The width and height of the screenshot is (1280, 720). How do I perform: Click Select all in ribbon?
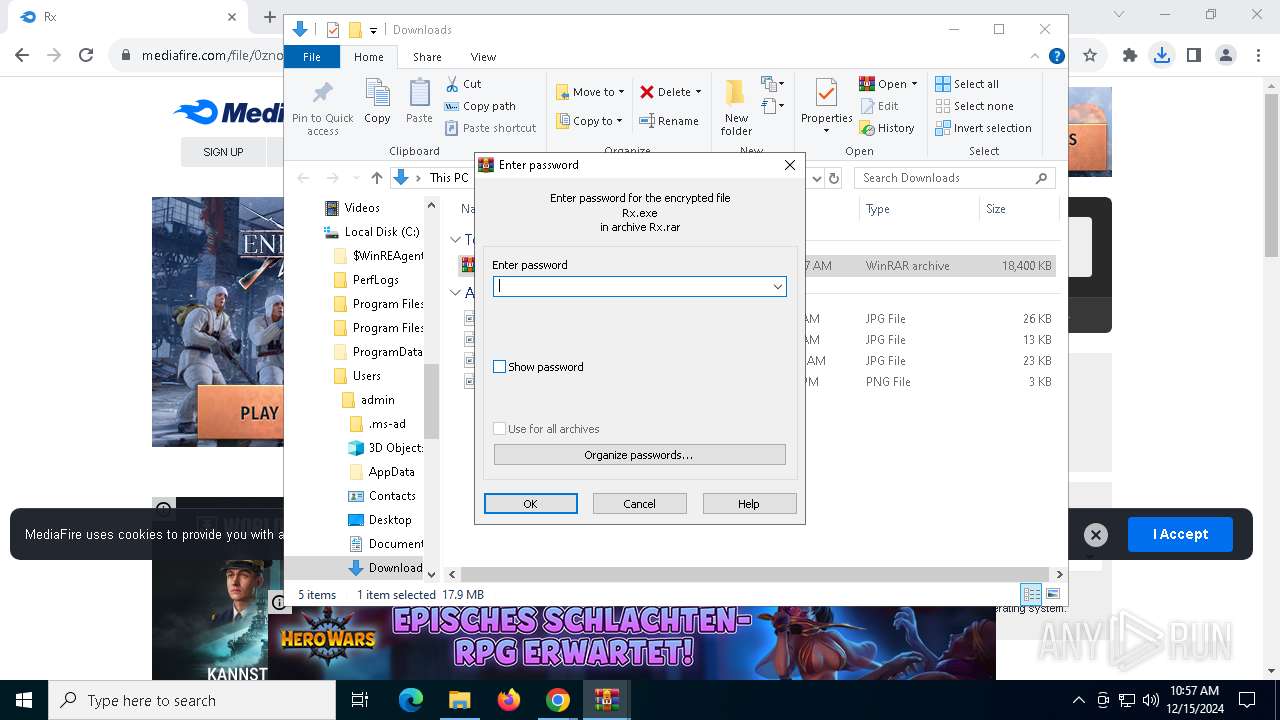tap(967, 84)
